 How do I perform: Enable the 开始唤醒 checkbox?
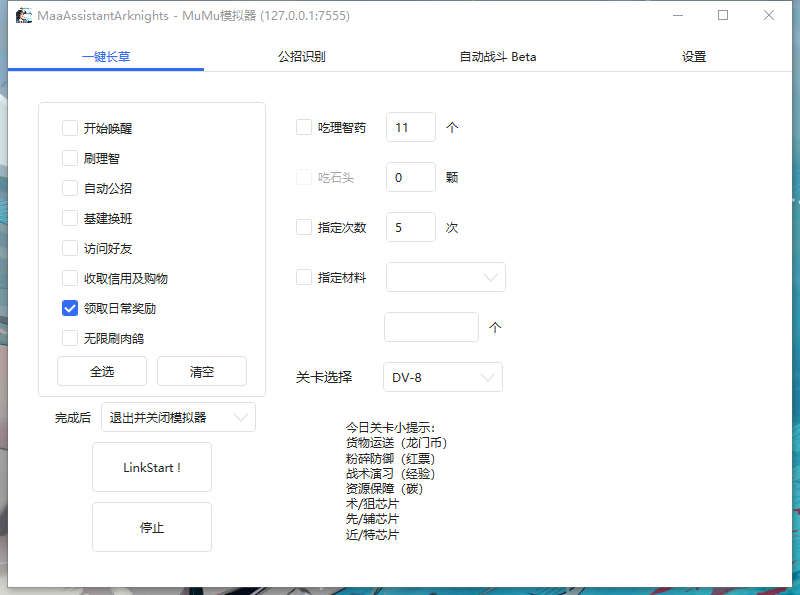69,128
